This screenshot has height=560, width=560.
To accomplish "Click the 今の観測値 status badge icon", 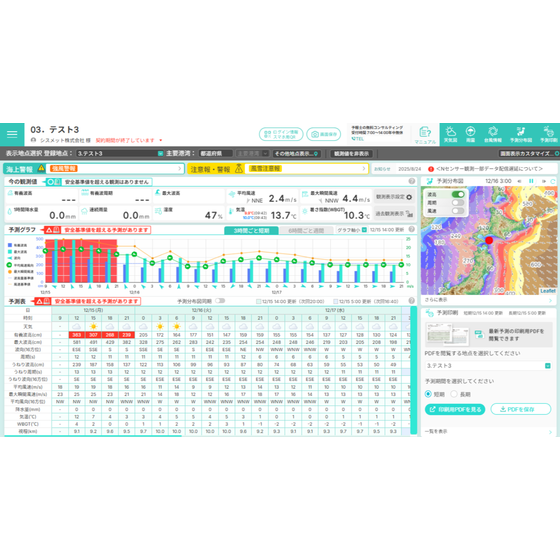I will (x=54, y=182).
